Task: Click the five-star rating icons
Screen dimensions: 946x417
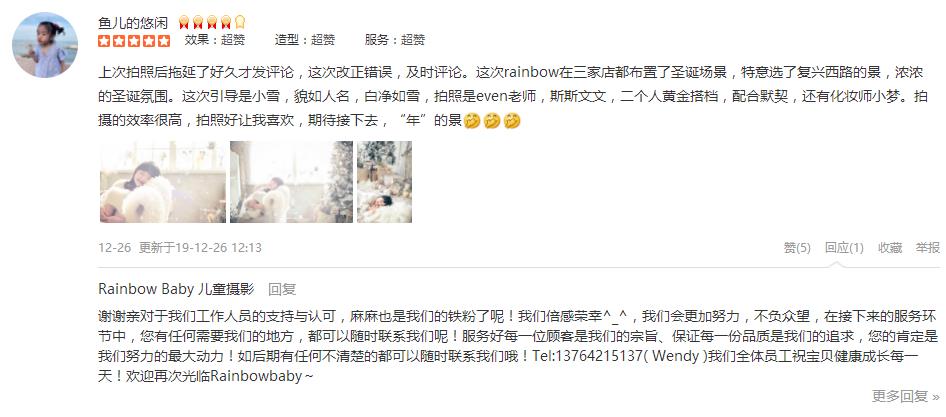Action: pos(134,40)
